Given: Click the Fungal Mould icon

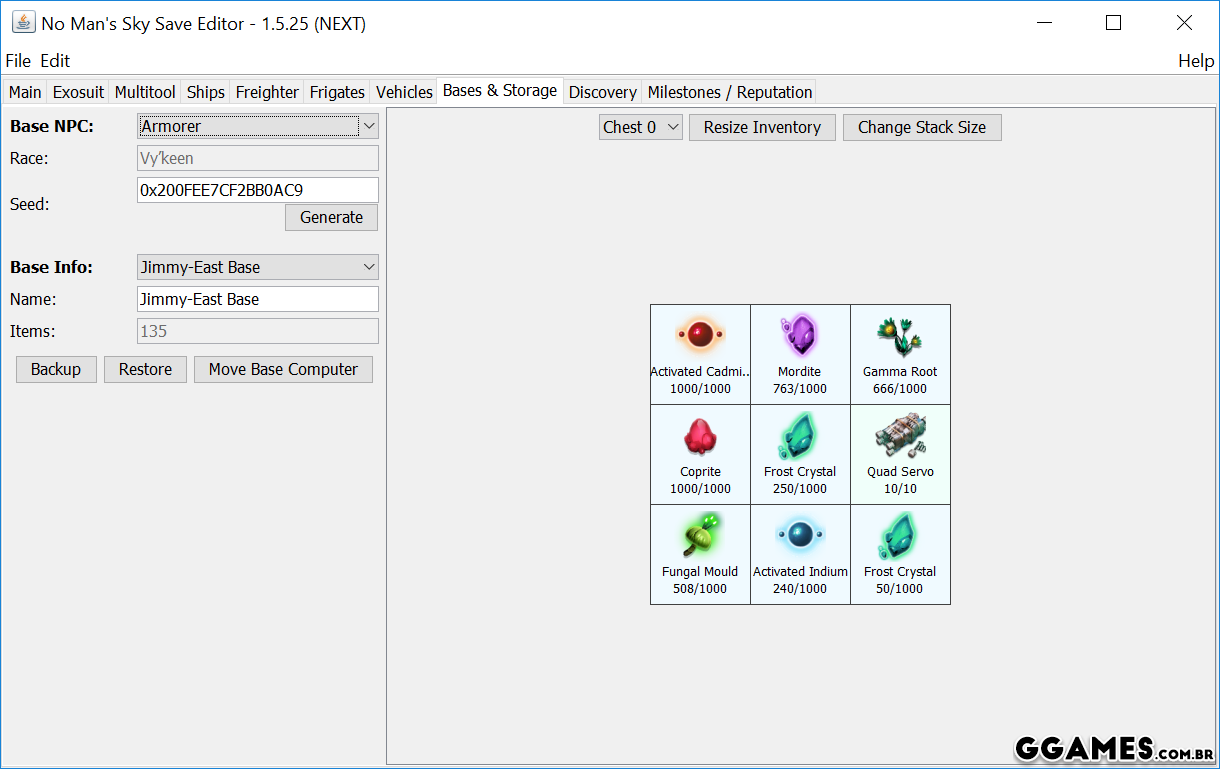Looking at the screenshot, I should click(x=700, y=536).
